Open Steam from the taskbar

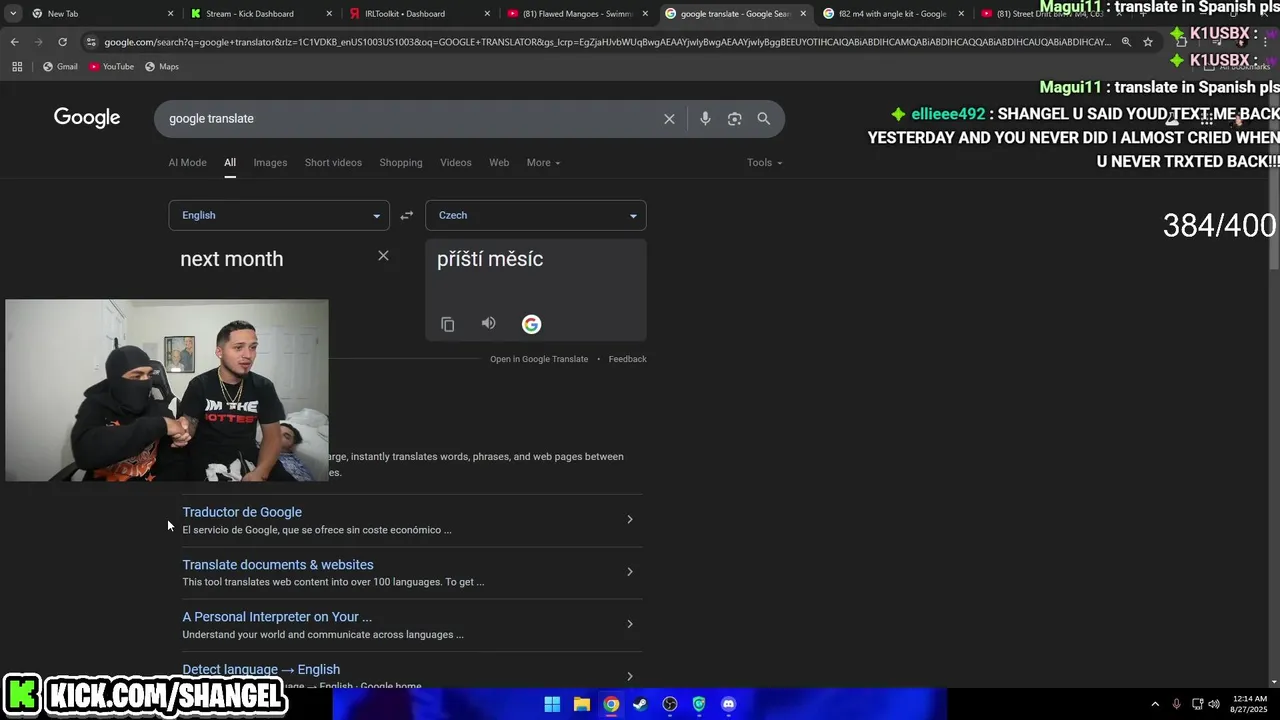click(x=640, y=704)
